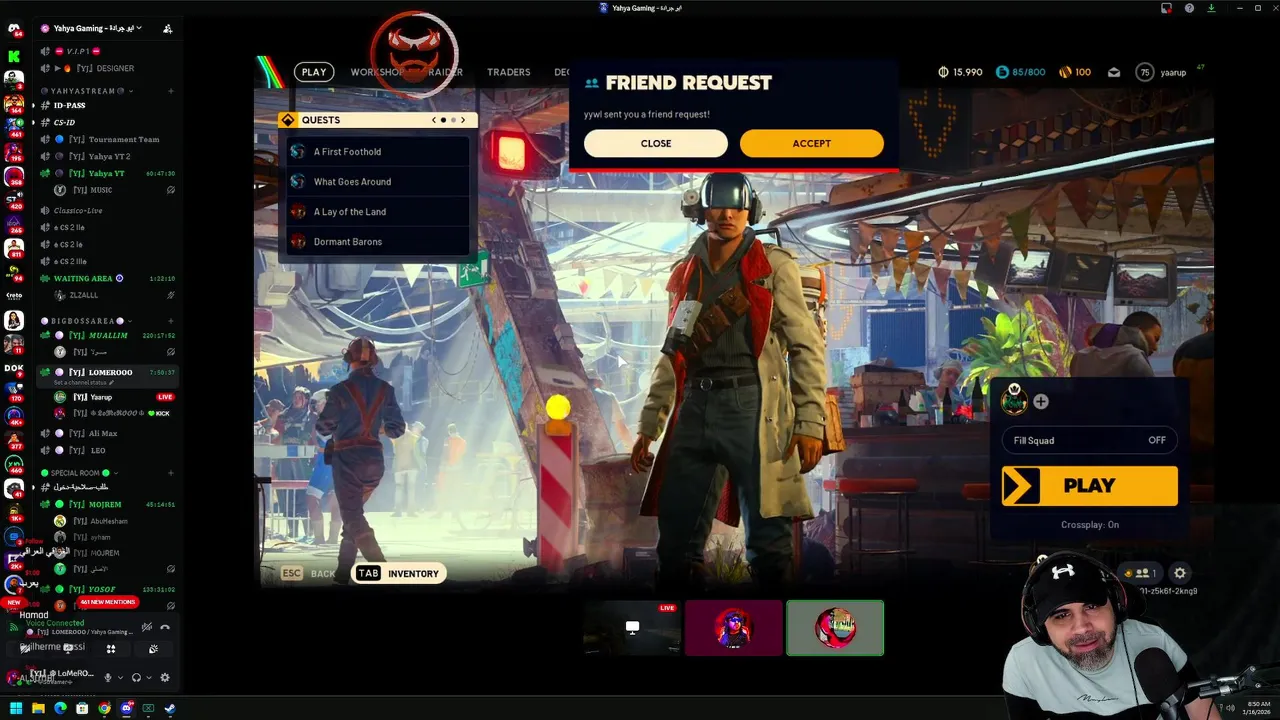Disconnect from voice call icon
1280x720 pixels.
pyautogui.click(x=165, y=627)
